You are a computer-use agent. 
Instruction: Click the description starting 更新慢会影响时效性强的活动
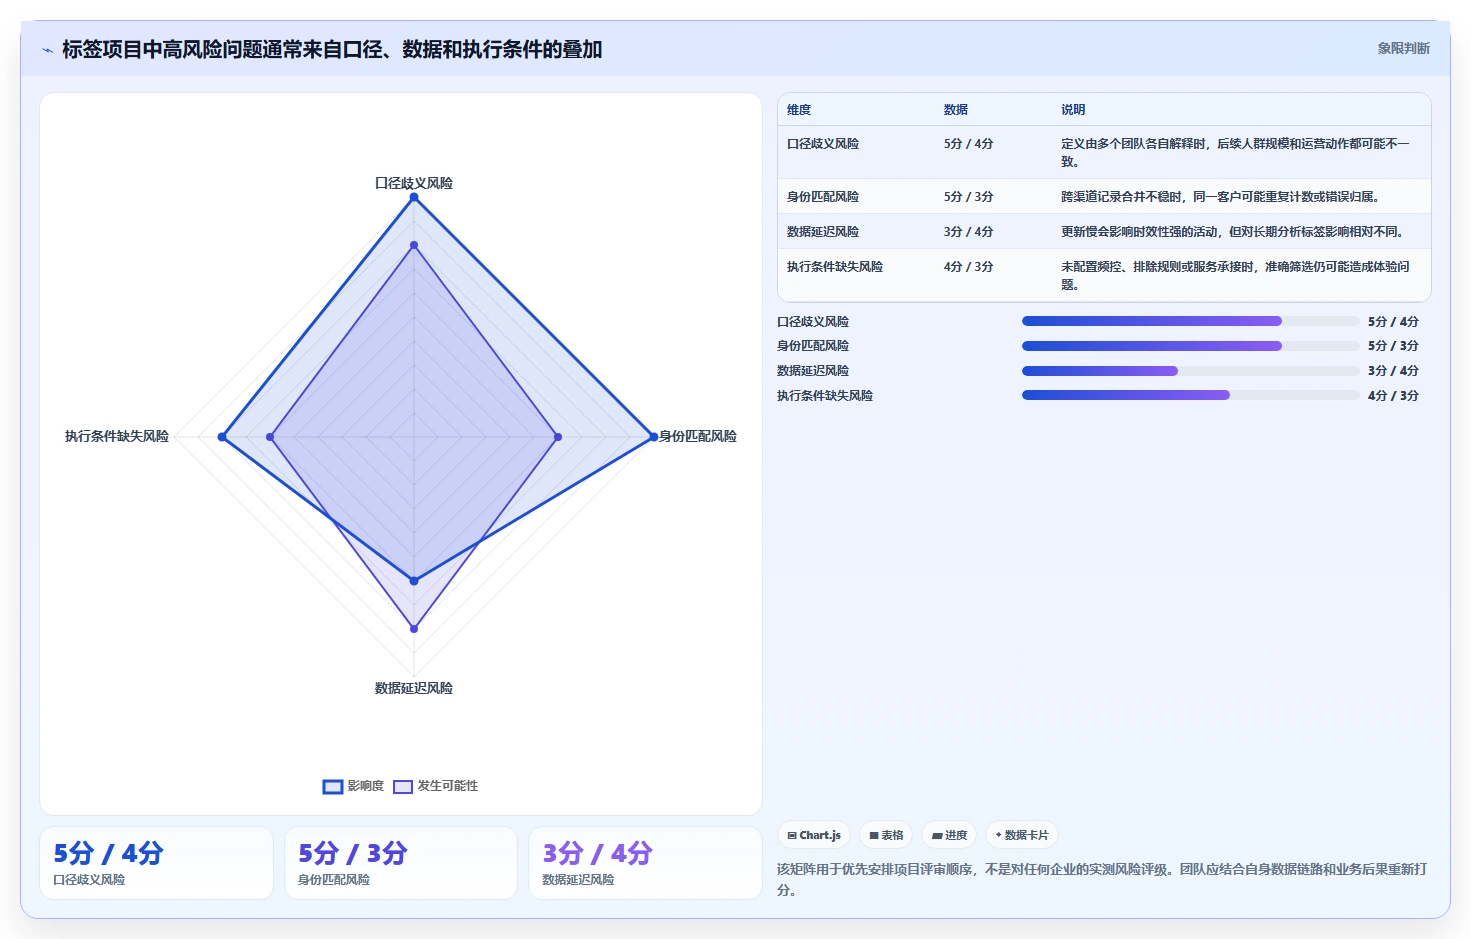[1233, 232]
